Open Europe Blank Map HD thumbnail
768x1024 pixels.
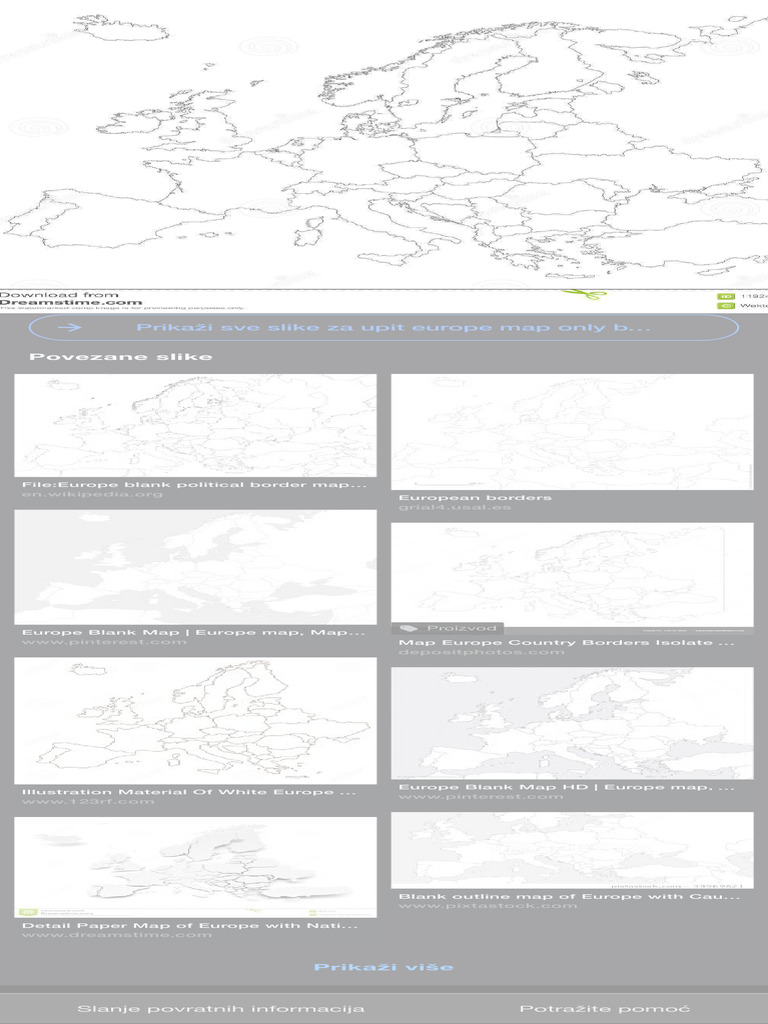(572, 723)
